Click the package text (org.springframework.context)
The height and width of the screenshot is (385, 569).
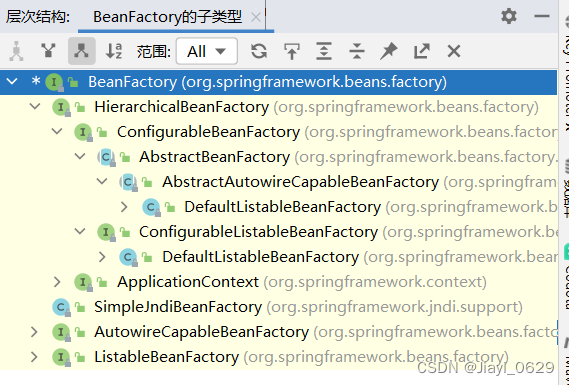375,282
